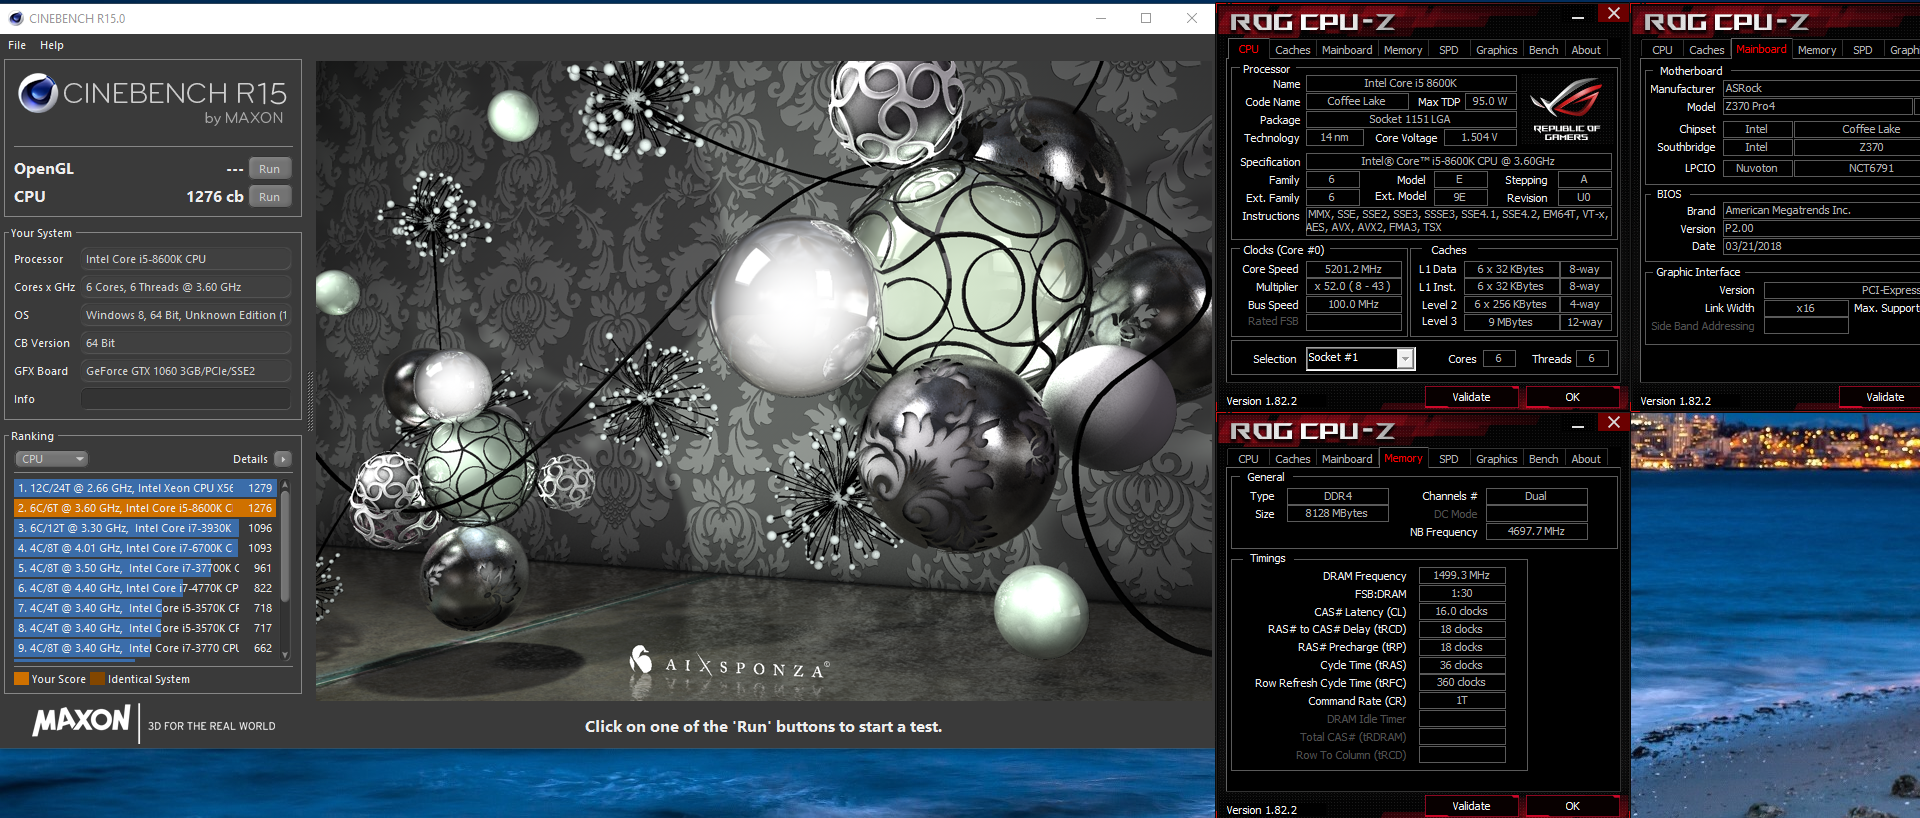Open Caches tab in top-left CPU-Z window
This screenshot has height=818, width=1920.
tap(1292, 50)
